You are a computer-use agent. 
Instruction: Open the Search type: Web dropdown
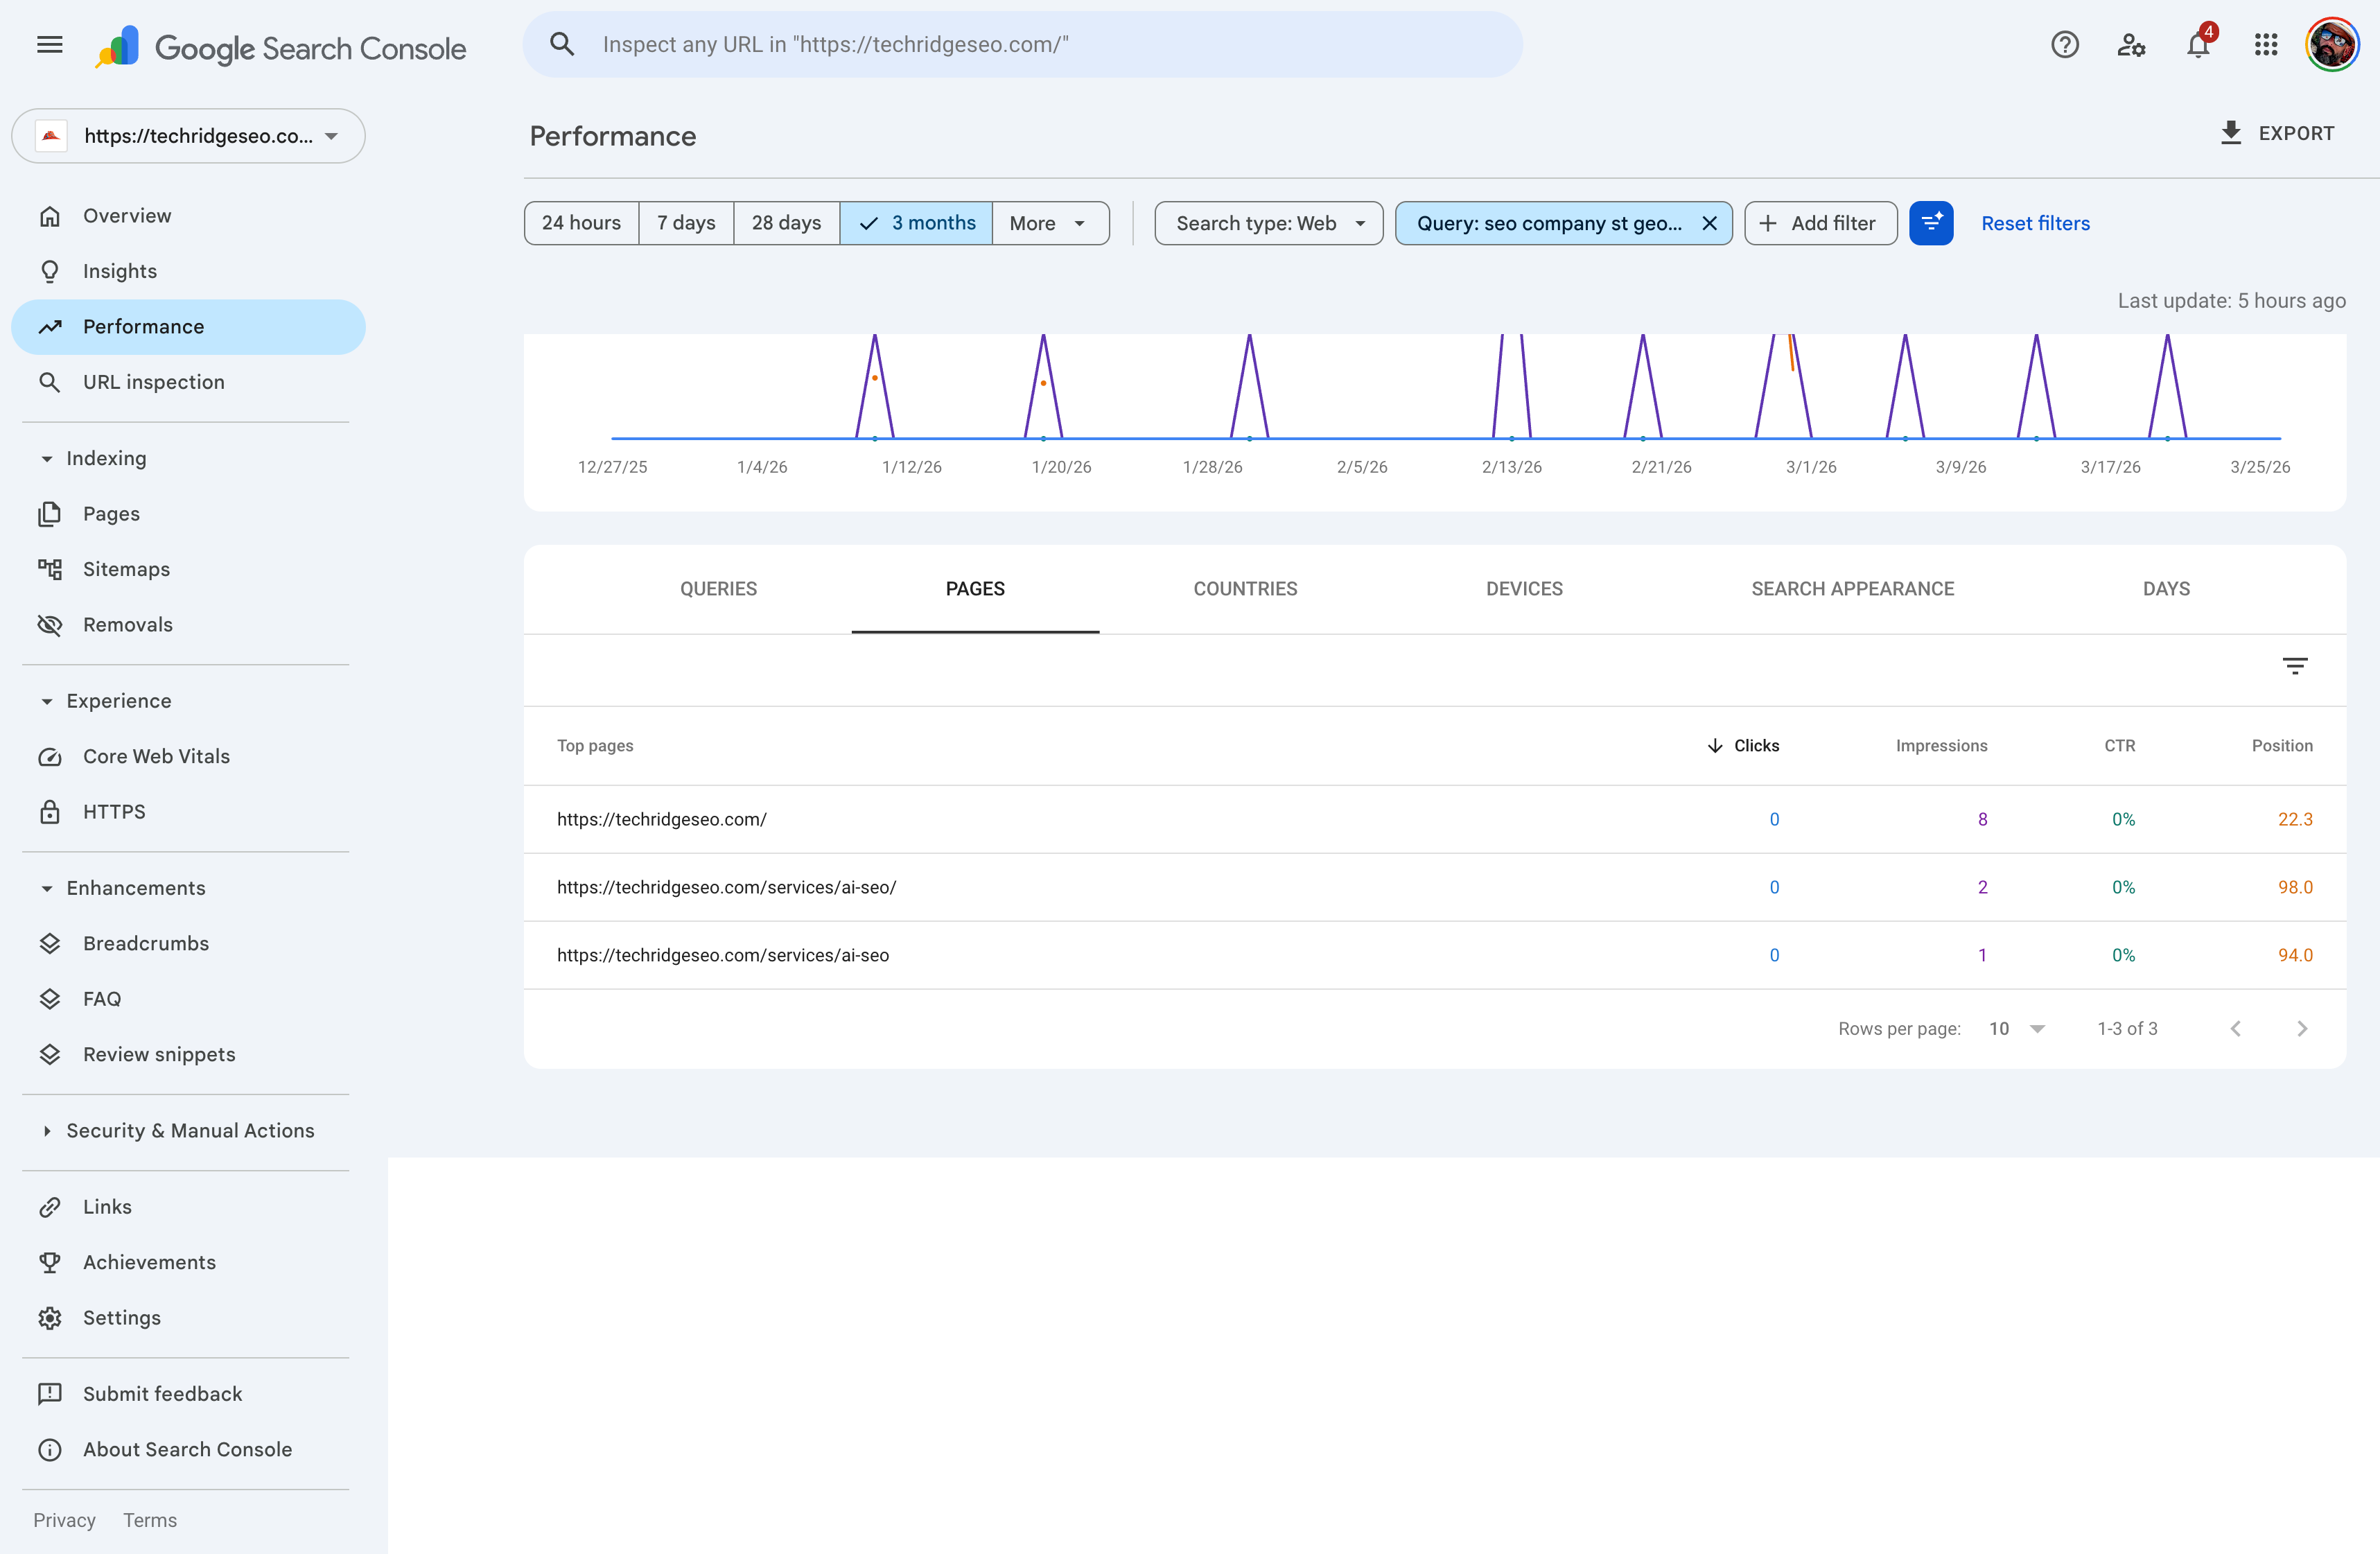click(x=1268, y=223)
